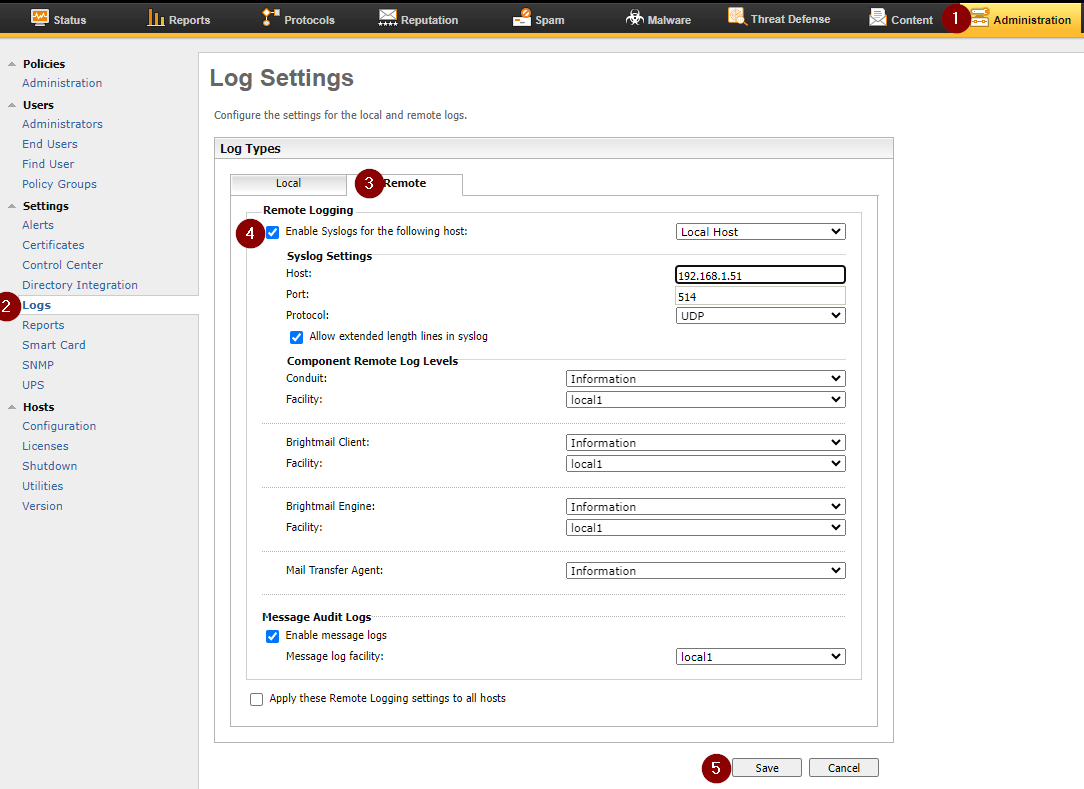Click the Status monitor icon
This screenshot has height=789, width=1084.
[39, 18]
